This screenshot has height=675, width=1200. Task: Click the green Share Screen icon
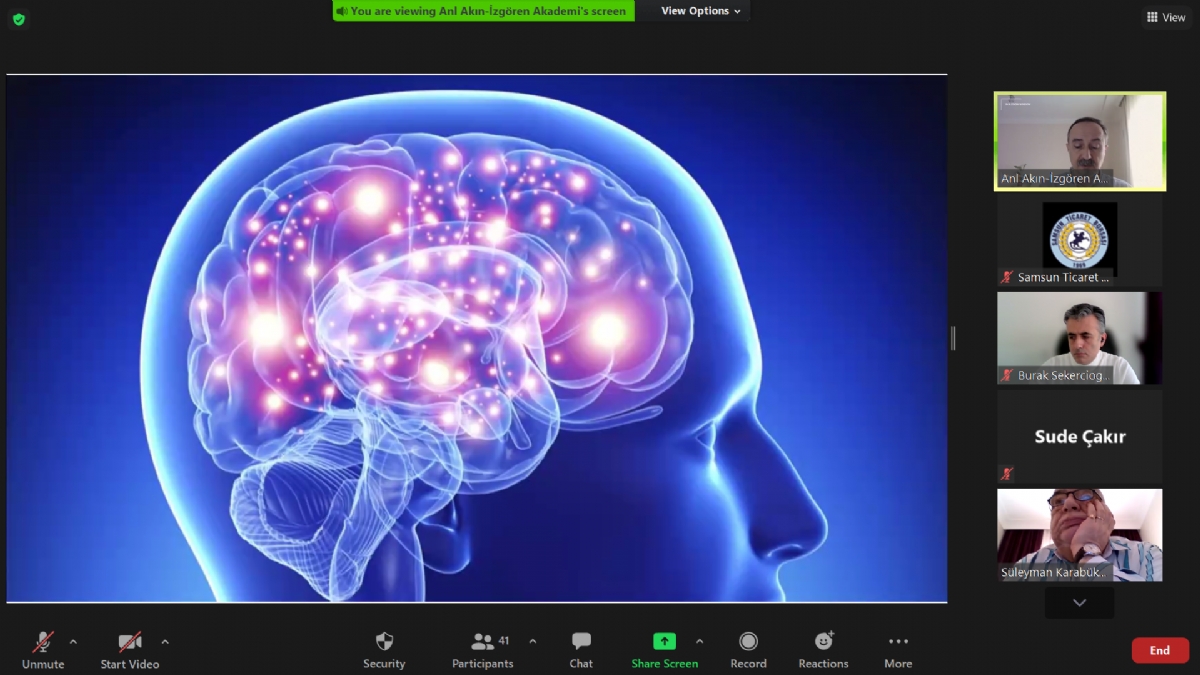[664, 642]
